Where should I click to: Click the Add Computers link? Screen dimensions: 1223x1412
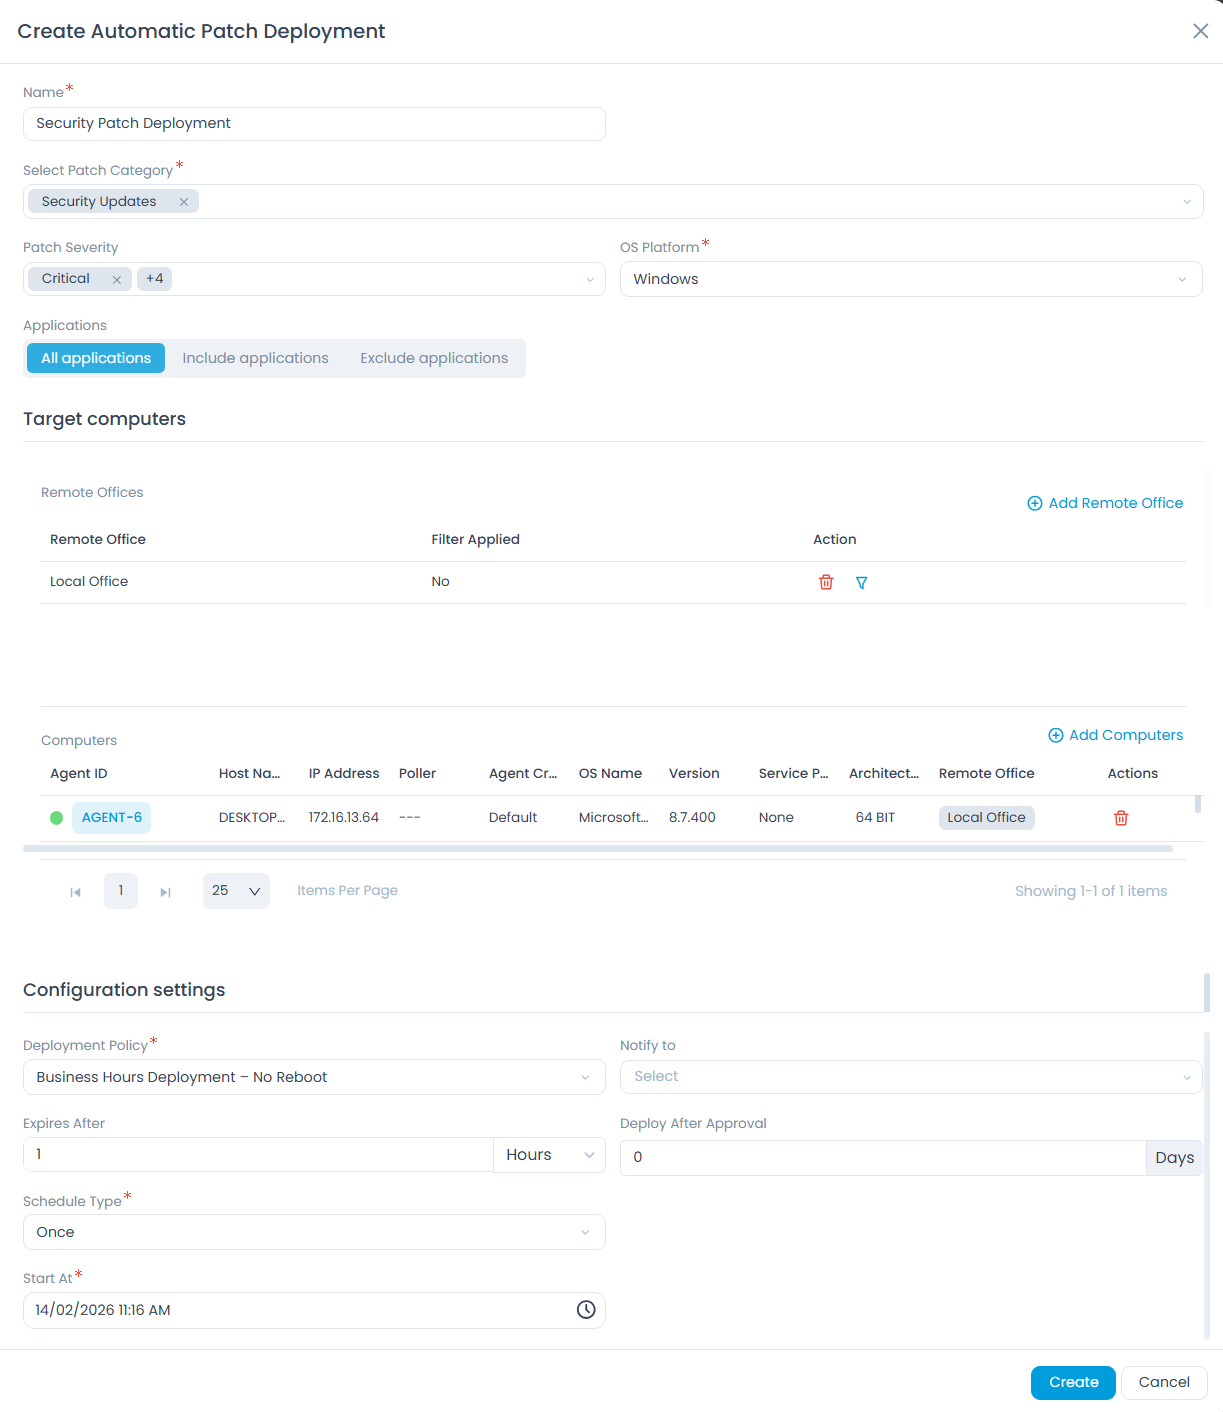pos(1115,735)
